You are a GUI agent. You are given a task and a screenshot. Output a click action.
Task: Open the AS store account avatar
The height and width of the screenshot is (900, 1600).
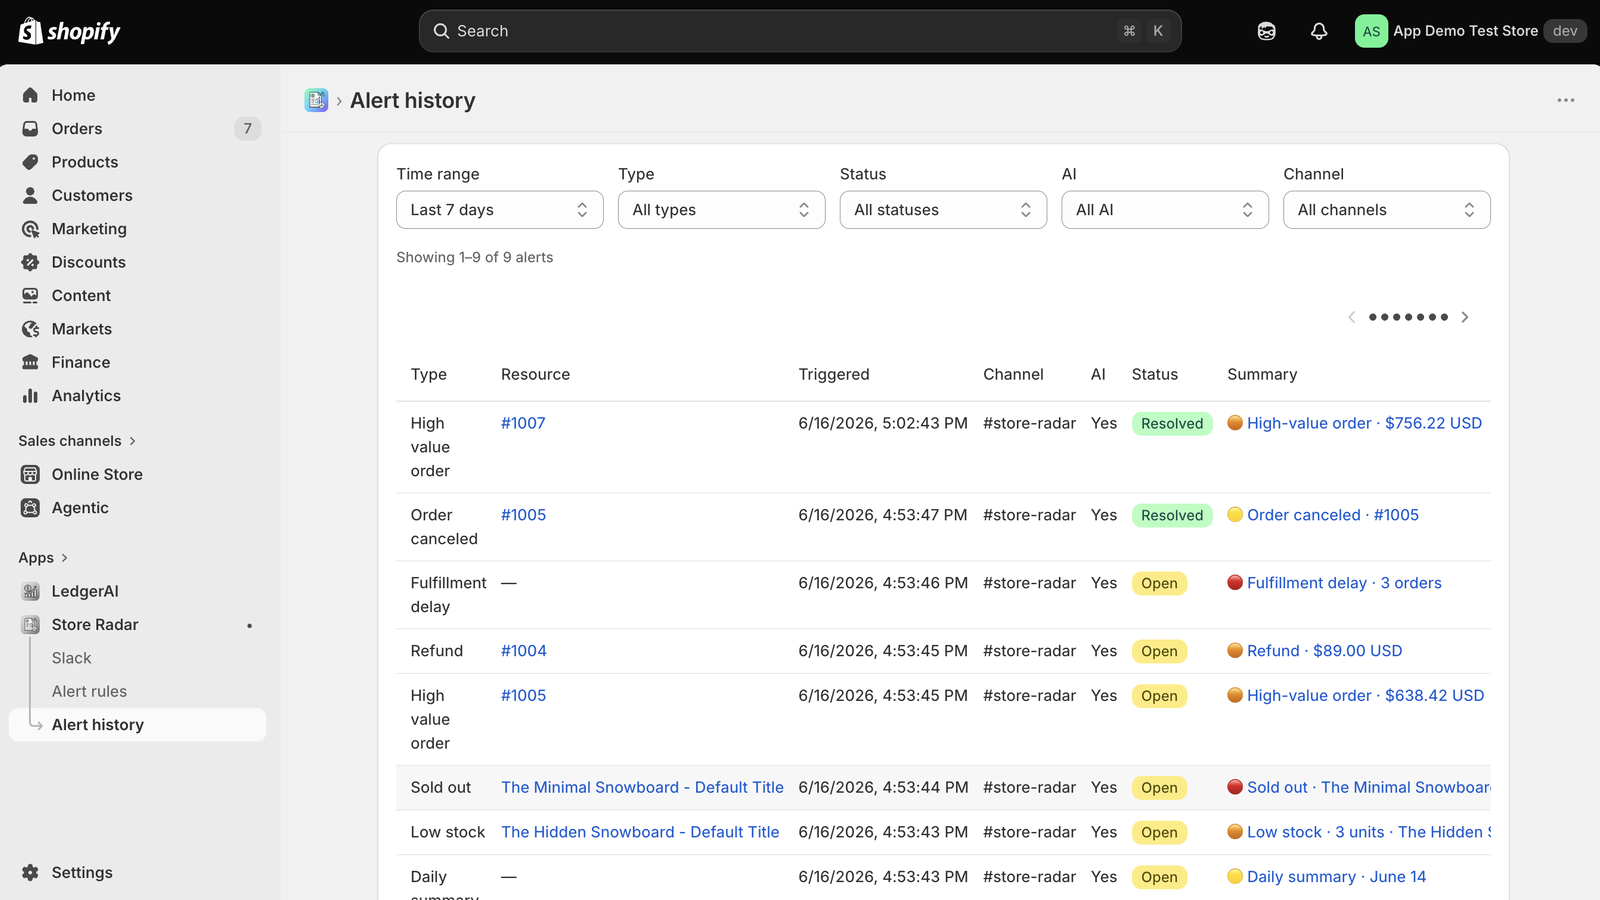click(x=1371, y=31)
